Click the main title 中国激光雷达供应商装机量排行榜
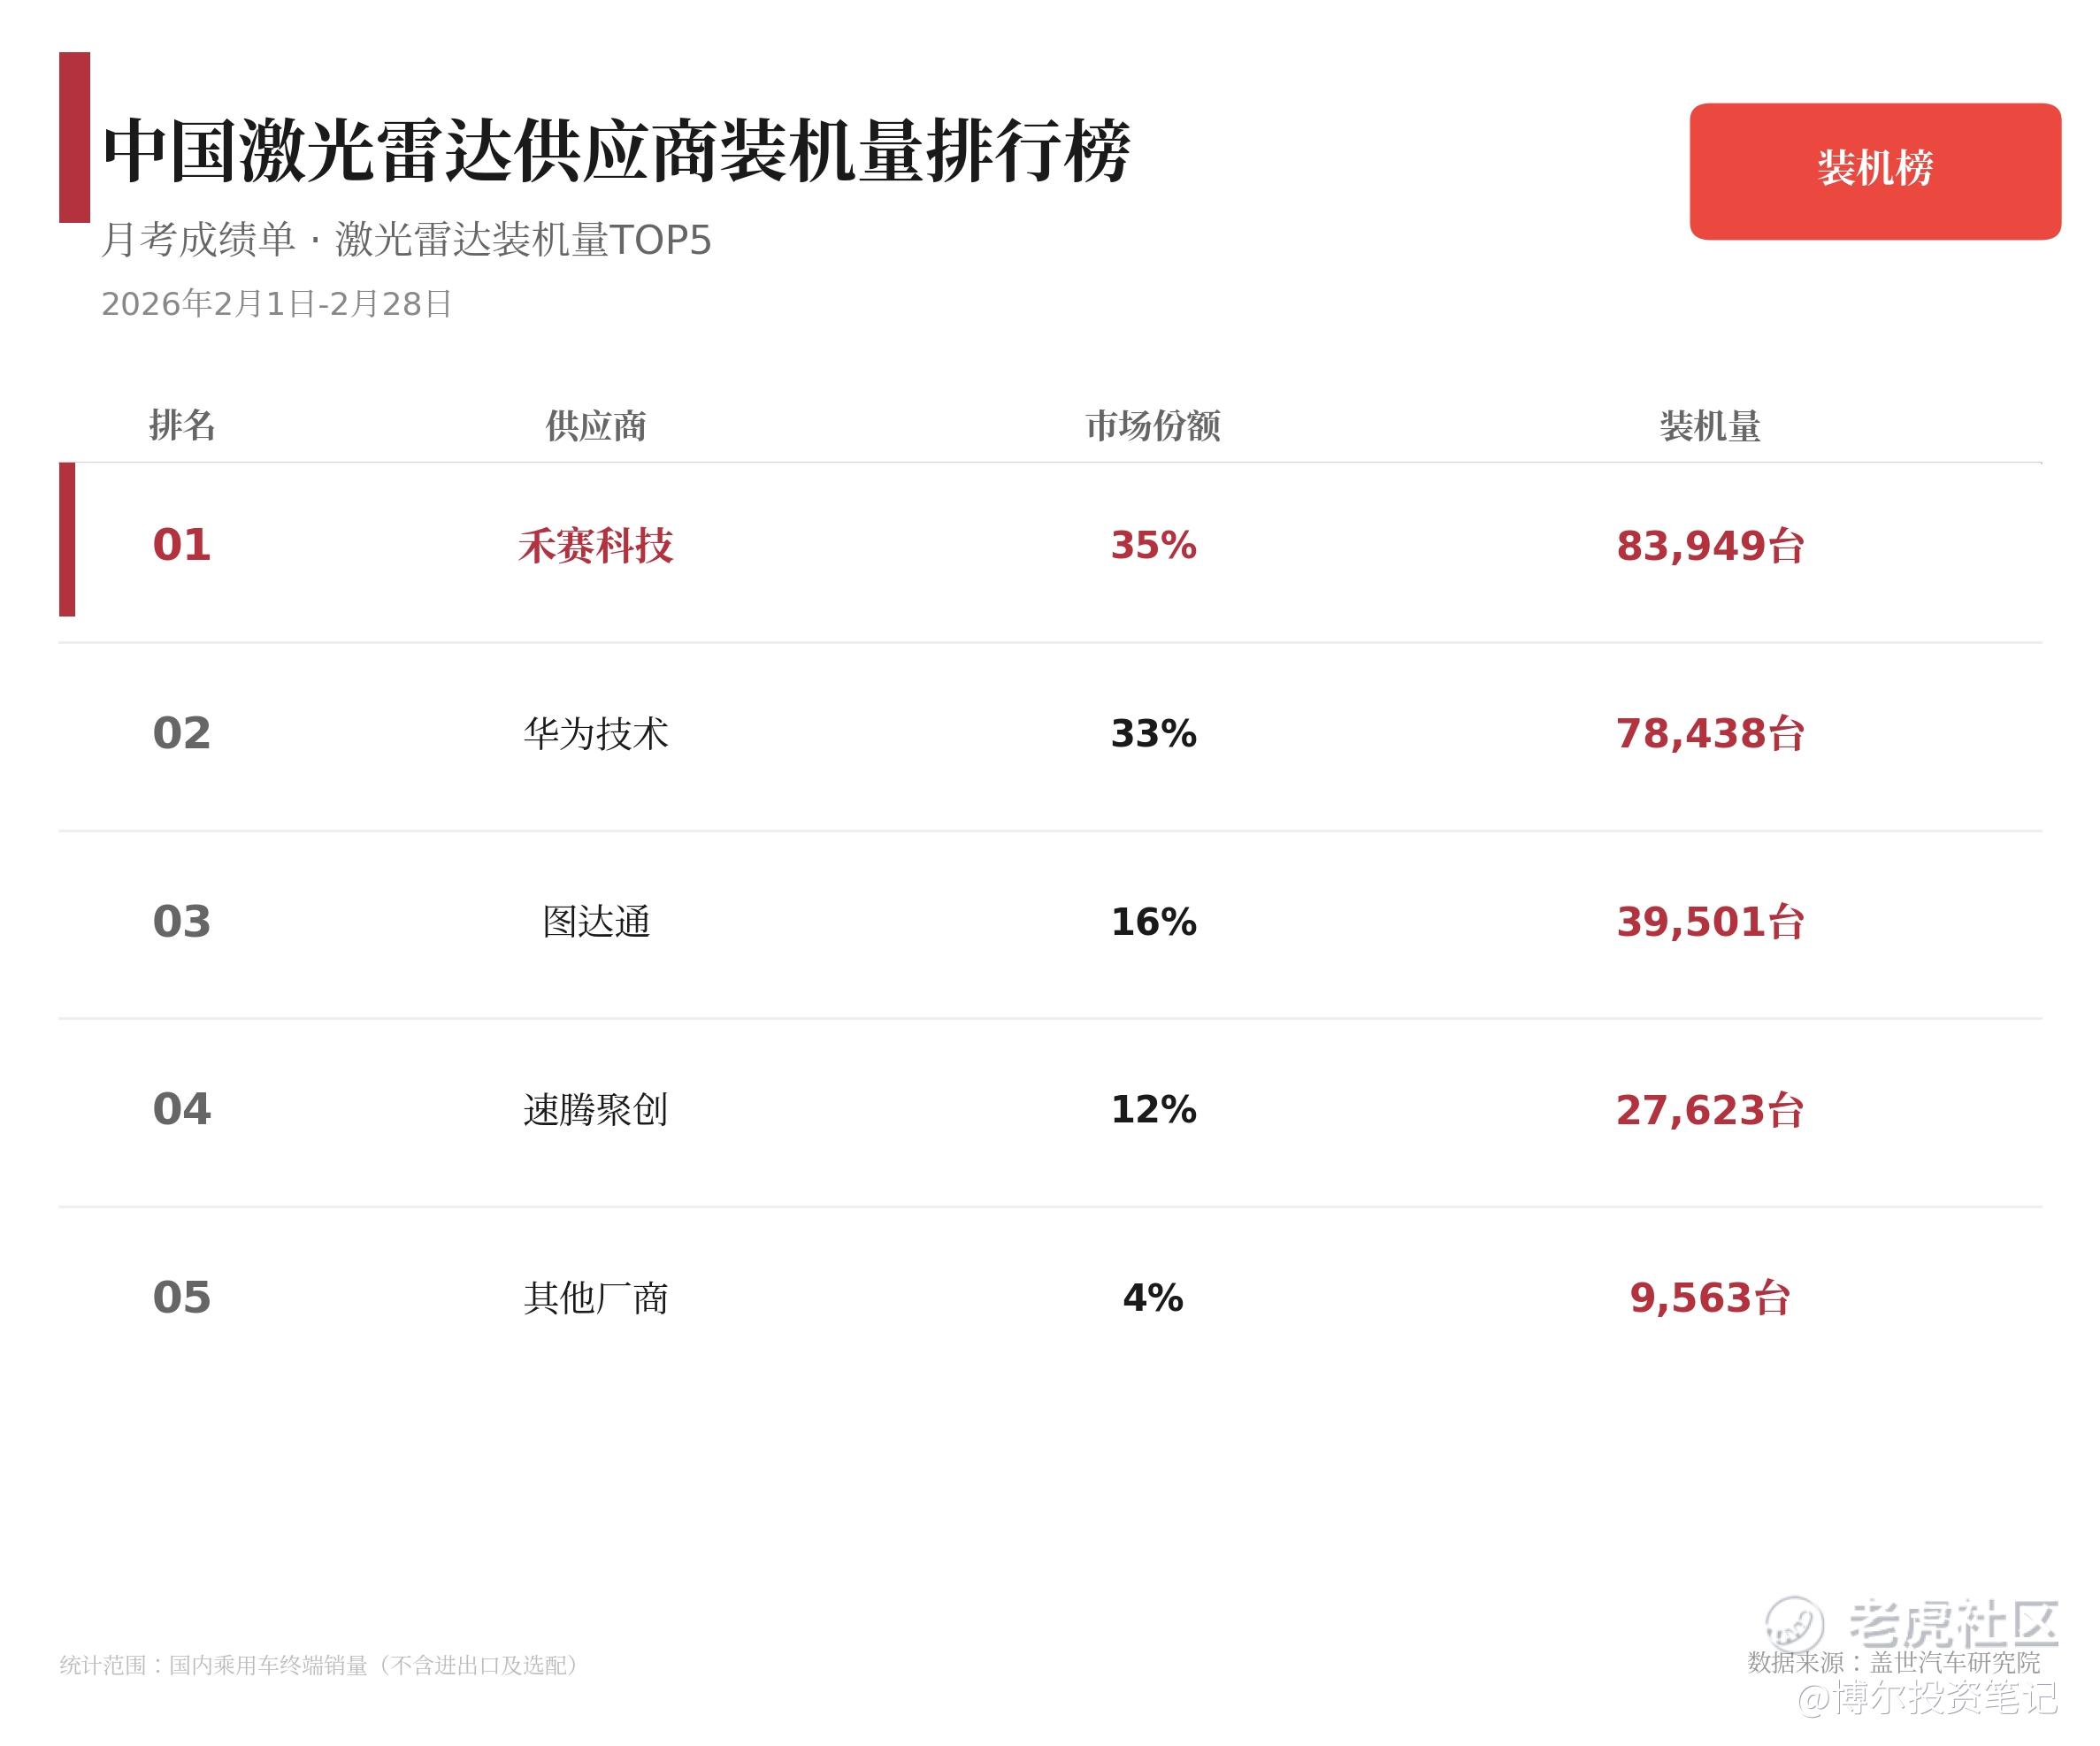Screen dimensions: 2100x1746 point(617,151)
